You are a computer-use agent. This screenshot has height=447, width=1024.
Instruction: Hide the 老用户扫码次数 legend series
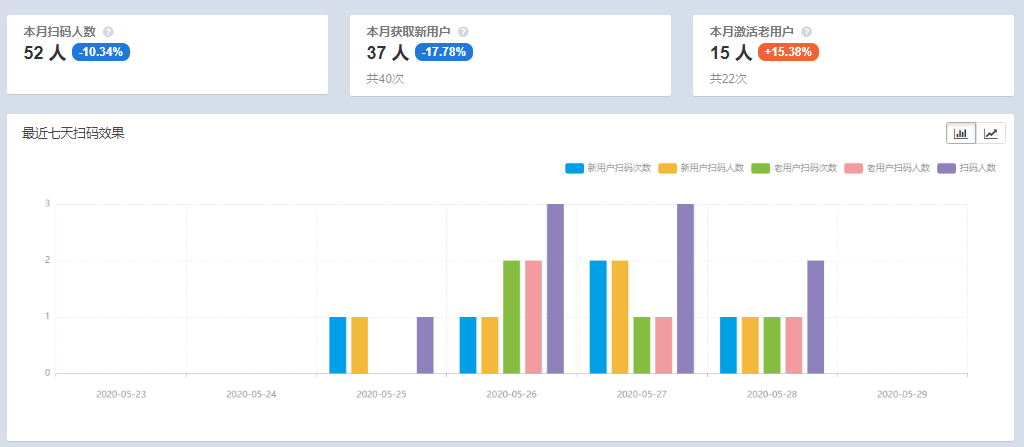[761, 168]
